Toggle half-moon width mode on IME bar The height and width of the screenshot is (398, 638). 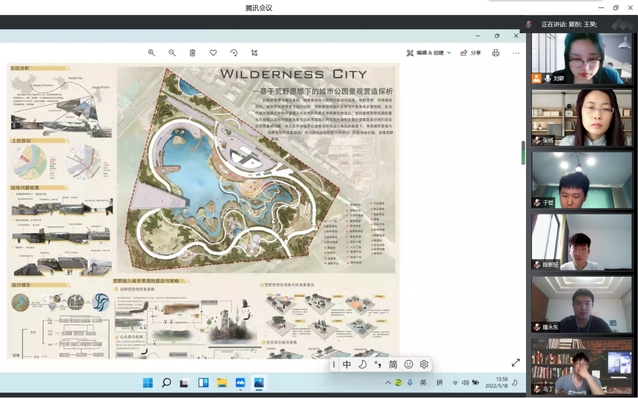coord(362,364)
